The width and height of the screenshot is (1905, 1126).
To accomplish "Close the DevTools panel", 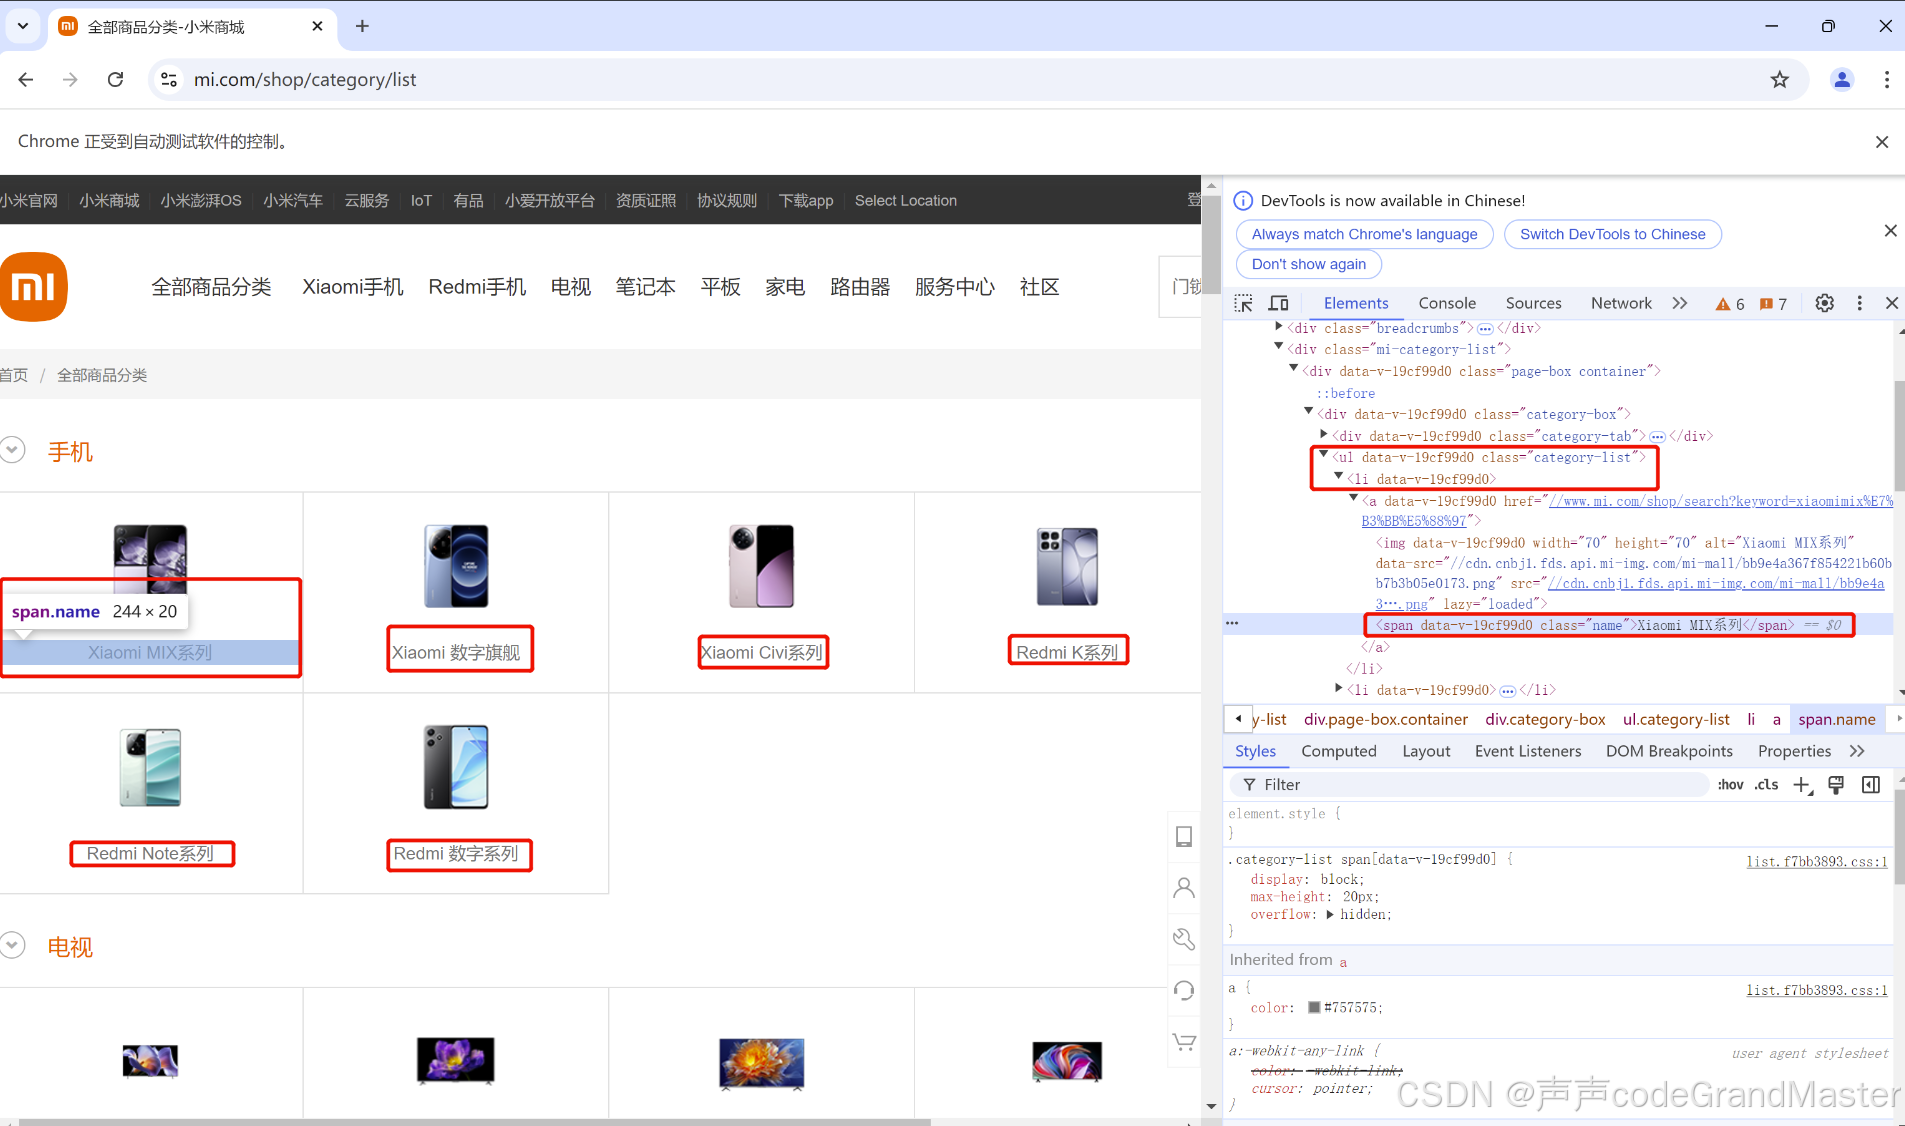I will pos(1892,303).
